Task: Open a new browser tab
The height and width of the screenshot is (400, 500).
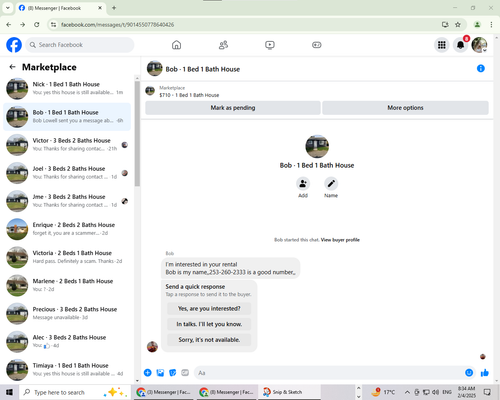Action: [114, 8]
